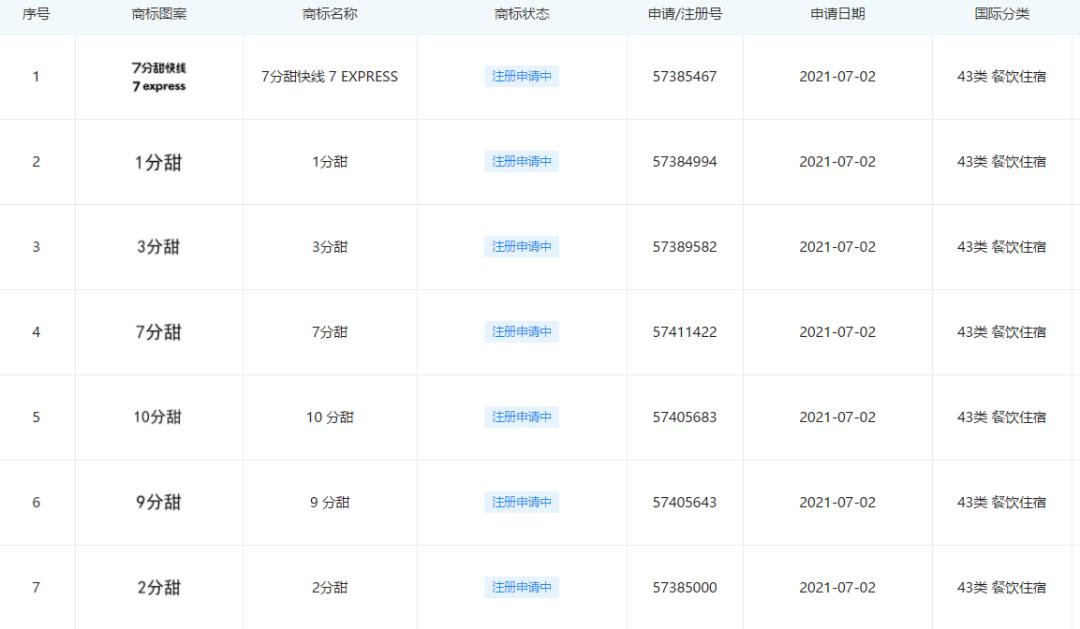This screenshot has width=1080, height=629.
Task: Select application number 57385467
Action: (x=685, y=76)
